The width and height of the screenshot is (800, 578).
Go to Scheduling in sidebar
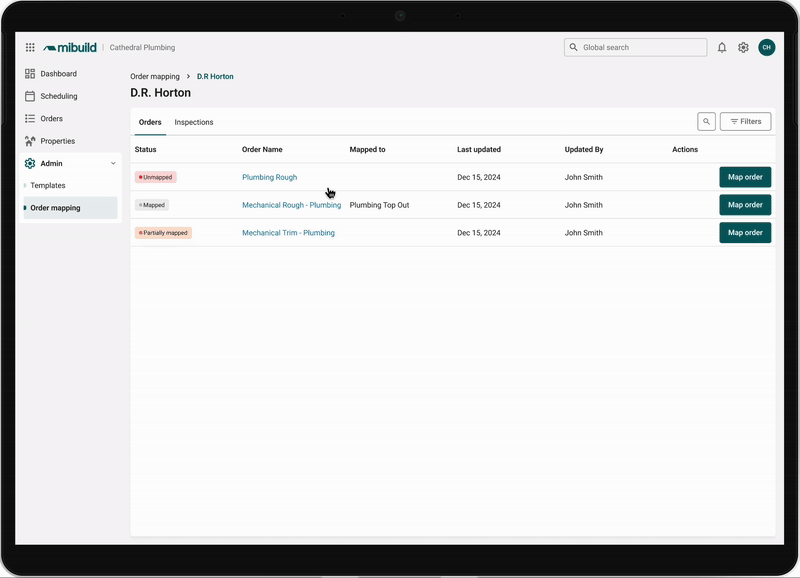(59, 96)
